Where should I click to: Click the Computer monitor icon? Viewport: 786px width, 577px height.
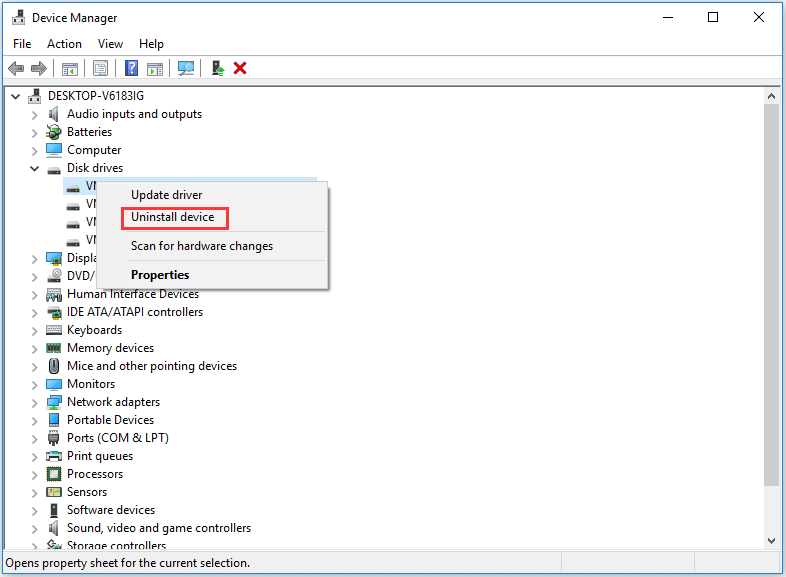54,150
